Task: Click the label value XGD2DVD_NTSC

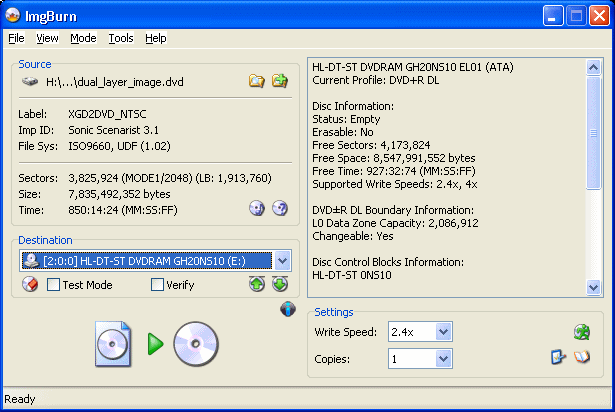Action: coord(107,114)
